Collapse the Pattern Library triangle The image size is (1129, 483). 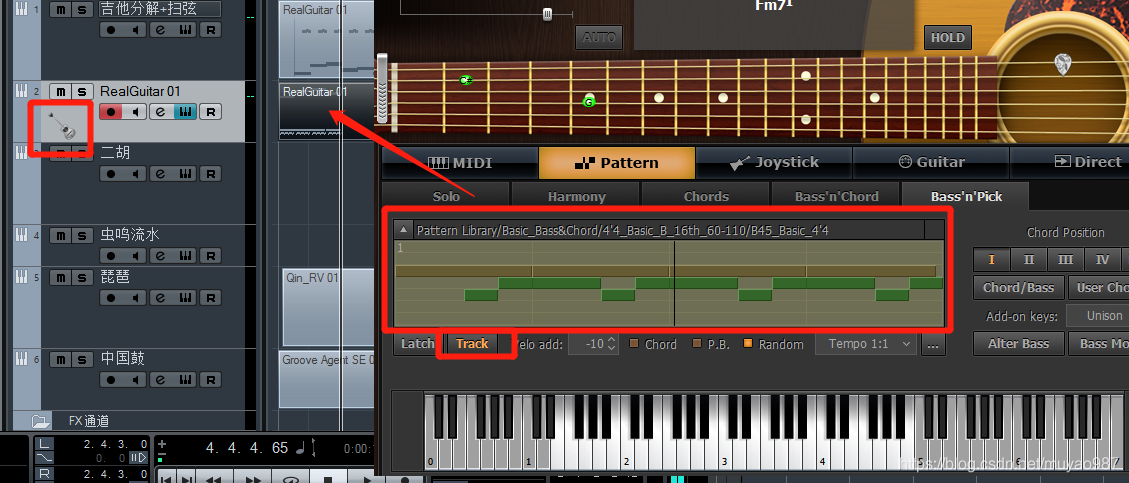pyautogui.click(x=403, y=230)
